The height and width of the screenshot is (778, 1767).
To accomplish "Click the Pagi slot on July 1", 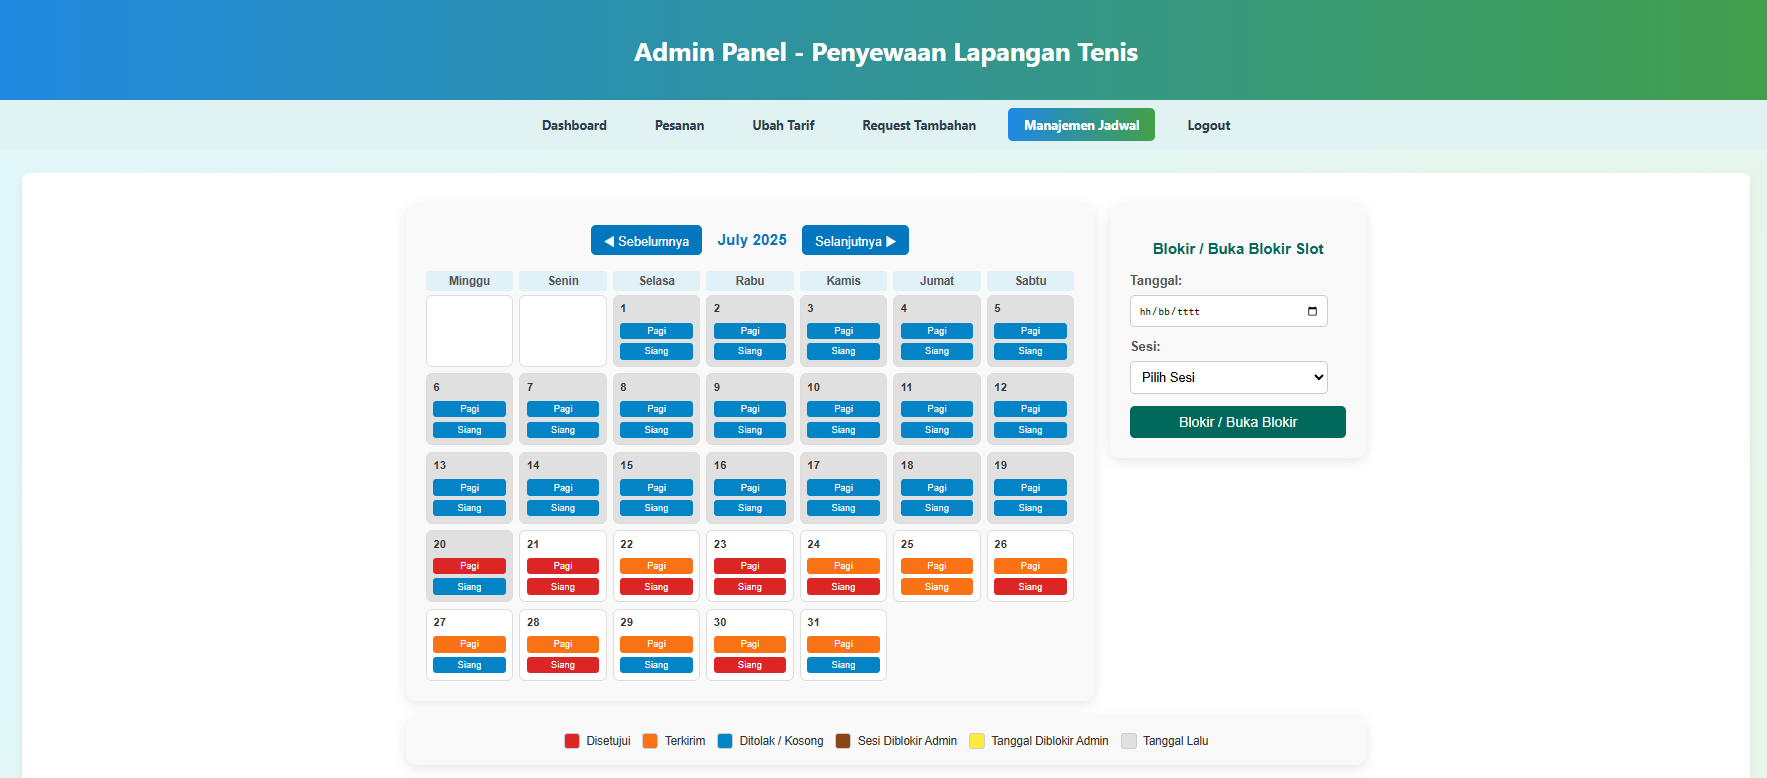I will tap(656, 331).
